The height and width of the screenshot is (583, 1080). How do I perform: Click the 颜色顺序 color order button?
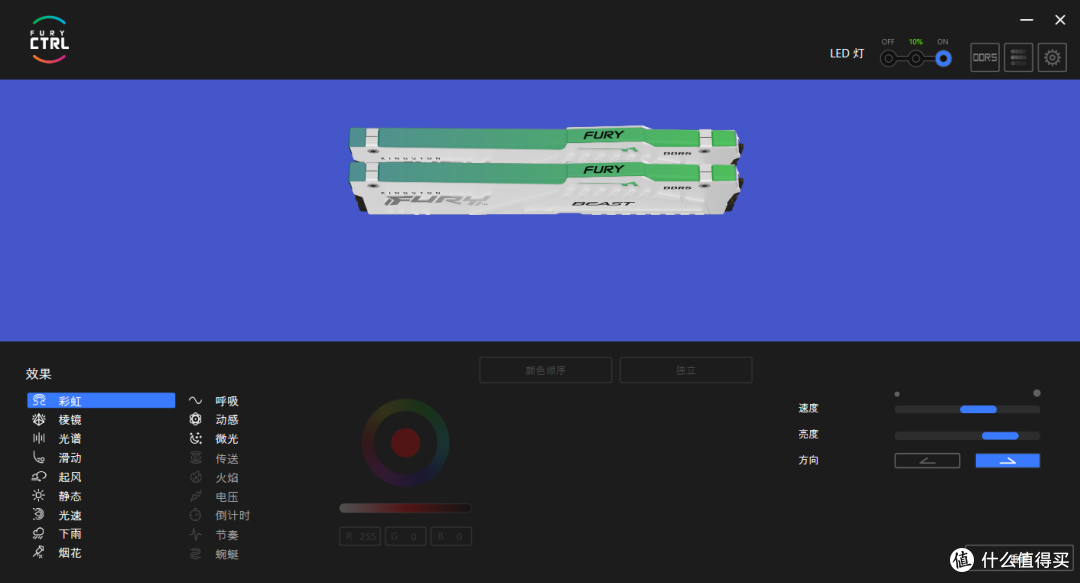(x=546, y=370)
